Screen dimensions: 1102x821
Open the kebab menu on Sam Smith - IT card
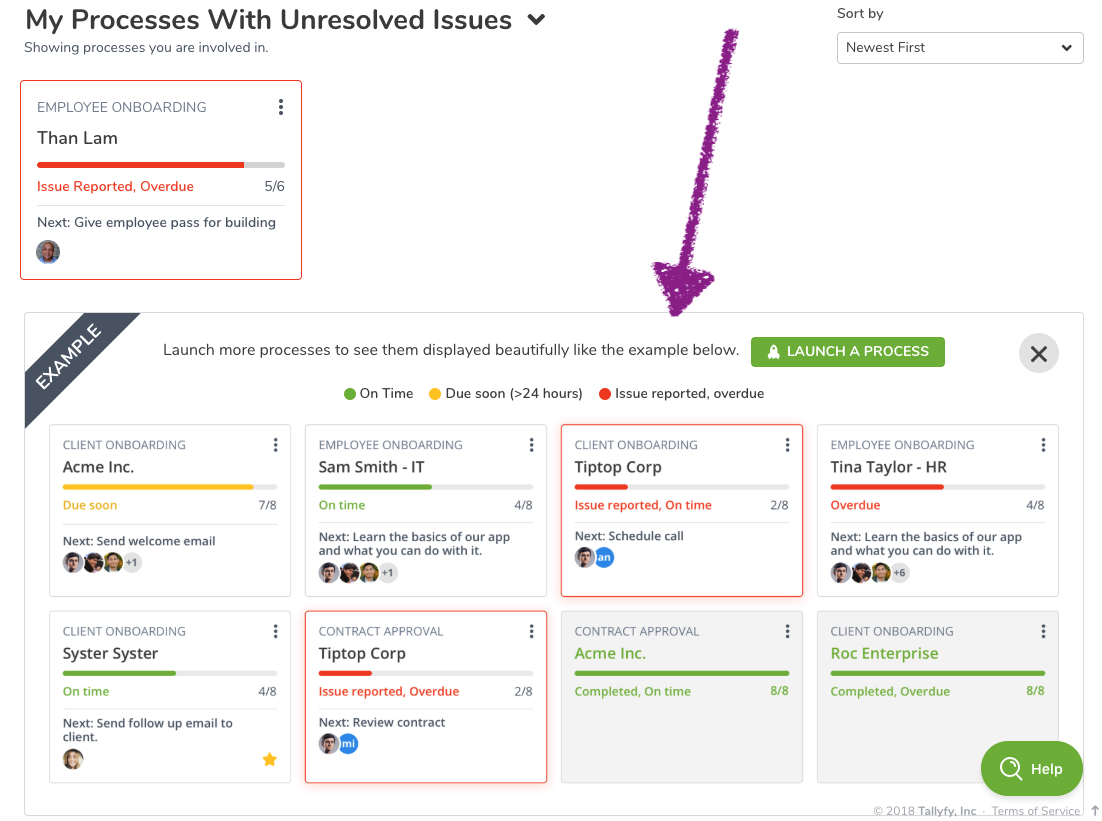531,444
